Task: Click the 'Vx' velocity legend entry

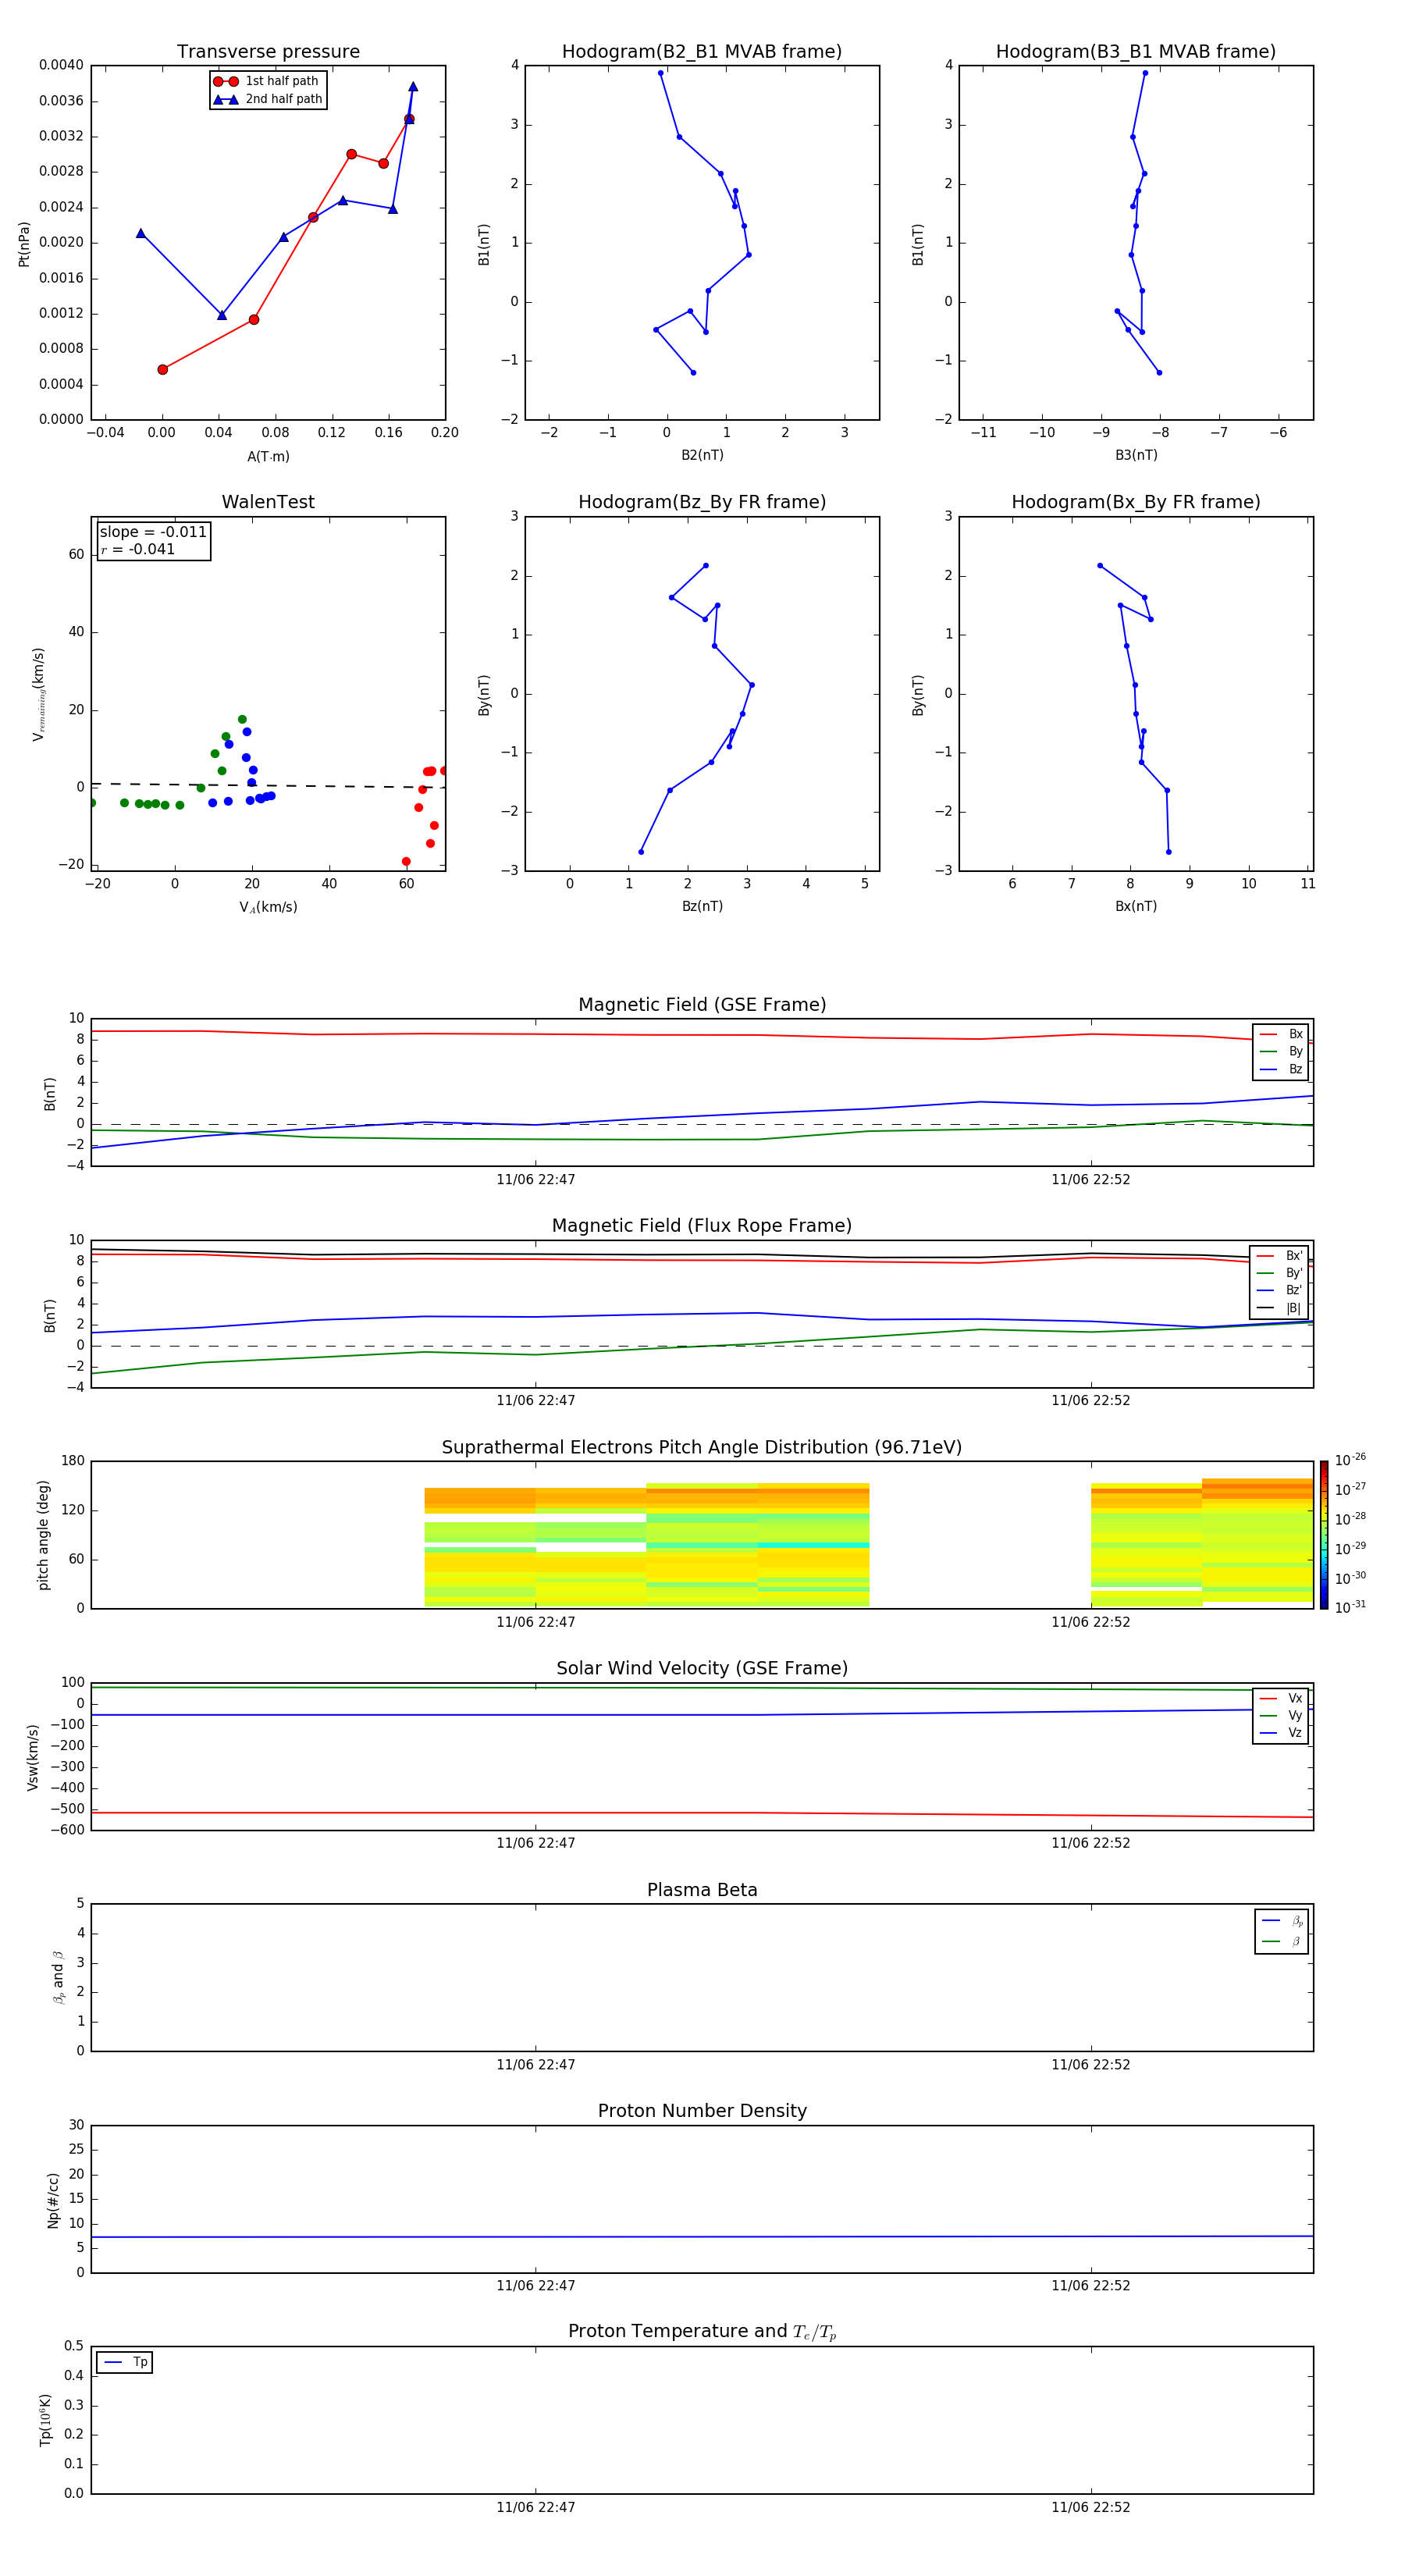Action: click(x=1281, y=1698)
